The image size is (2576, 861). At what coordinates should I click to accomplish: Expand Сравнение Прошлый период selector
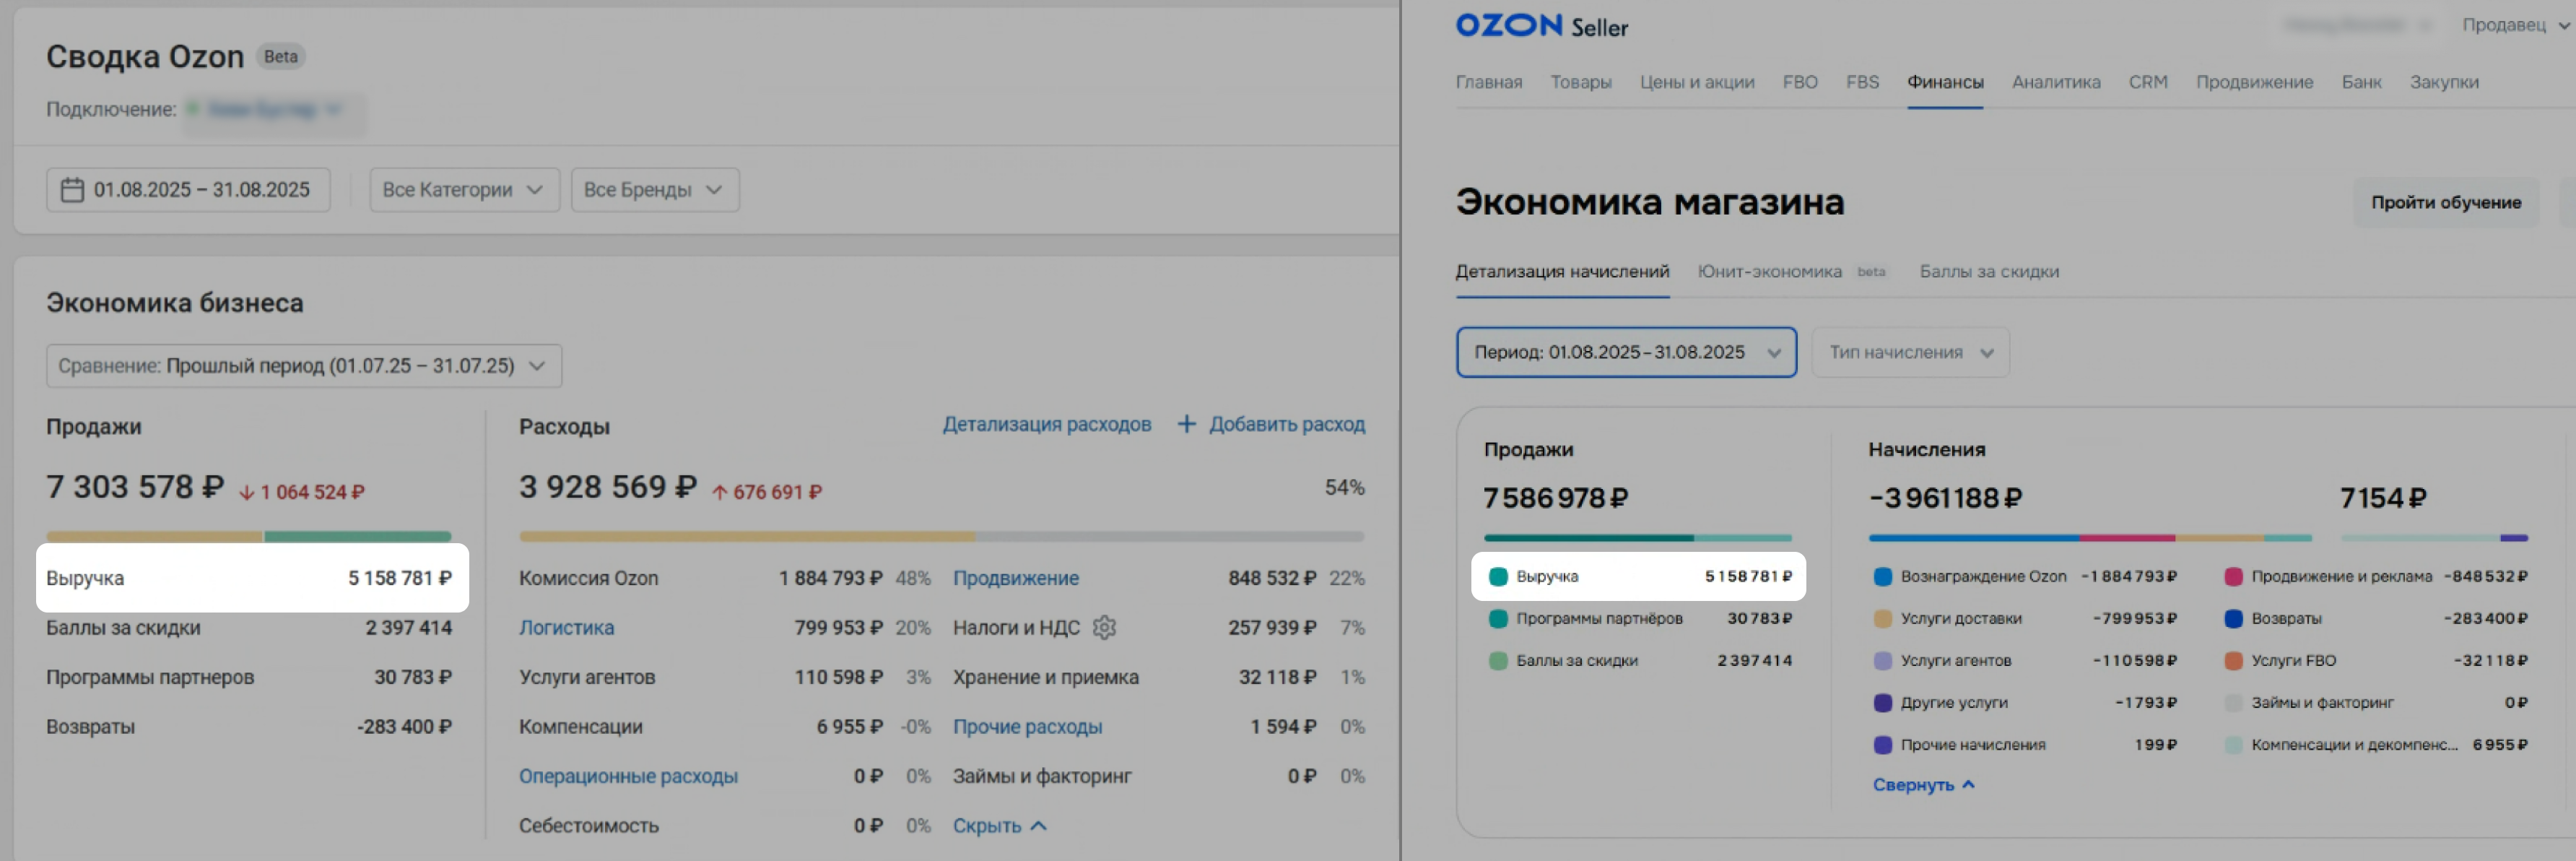[303, 366]
